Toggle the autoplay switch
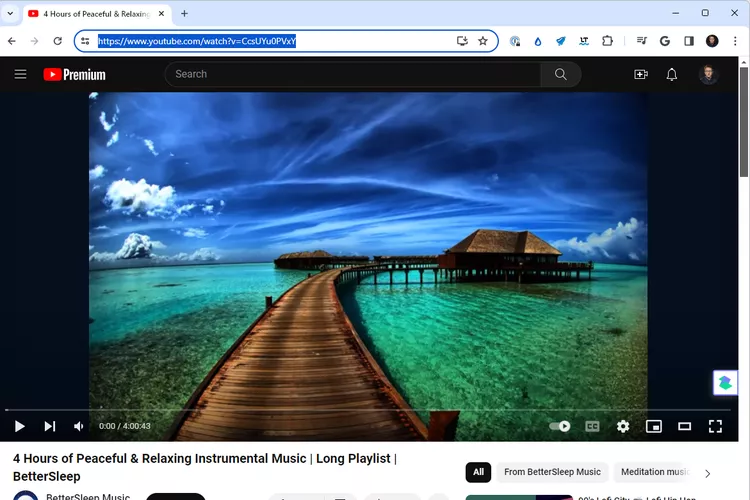The width and height of the screenshot is (750, 500). (560, 426)
